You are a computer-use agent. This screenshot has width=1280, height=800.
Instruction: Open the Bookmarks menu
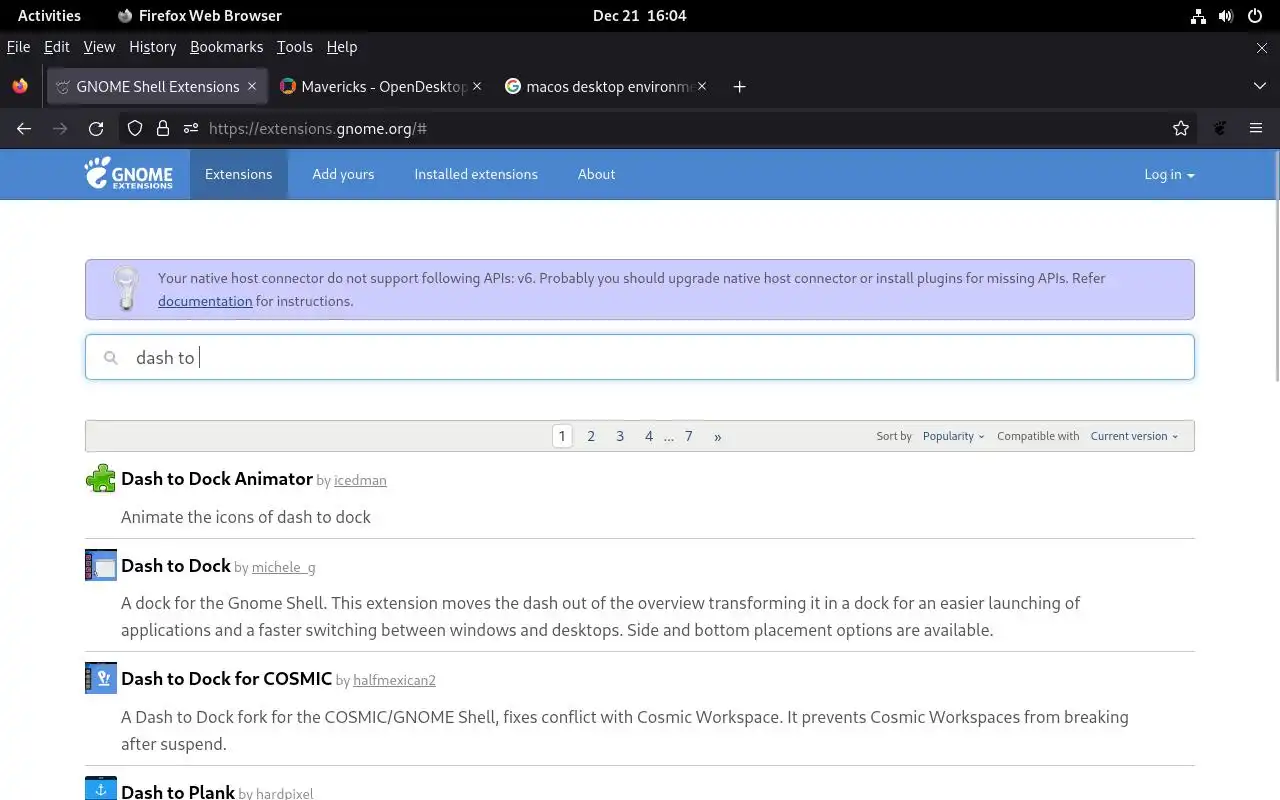pos(226,47)
